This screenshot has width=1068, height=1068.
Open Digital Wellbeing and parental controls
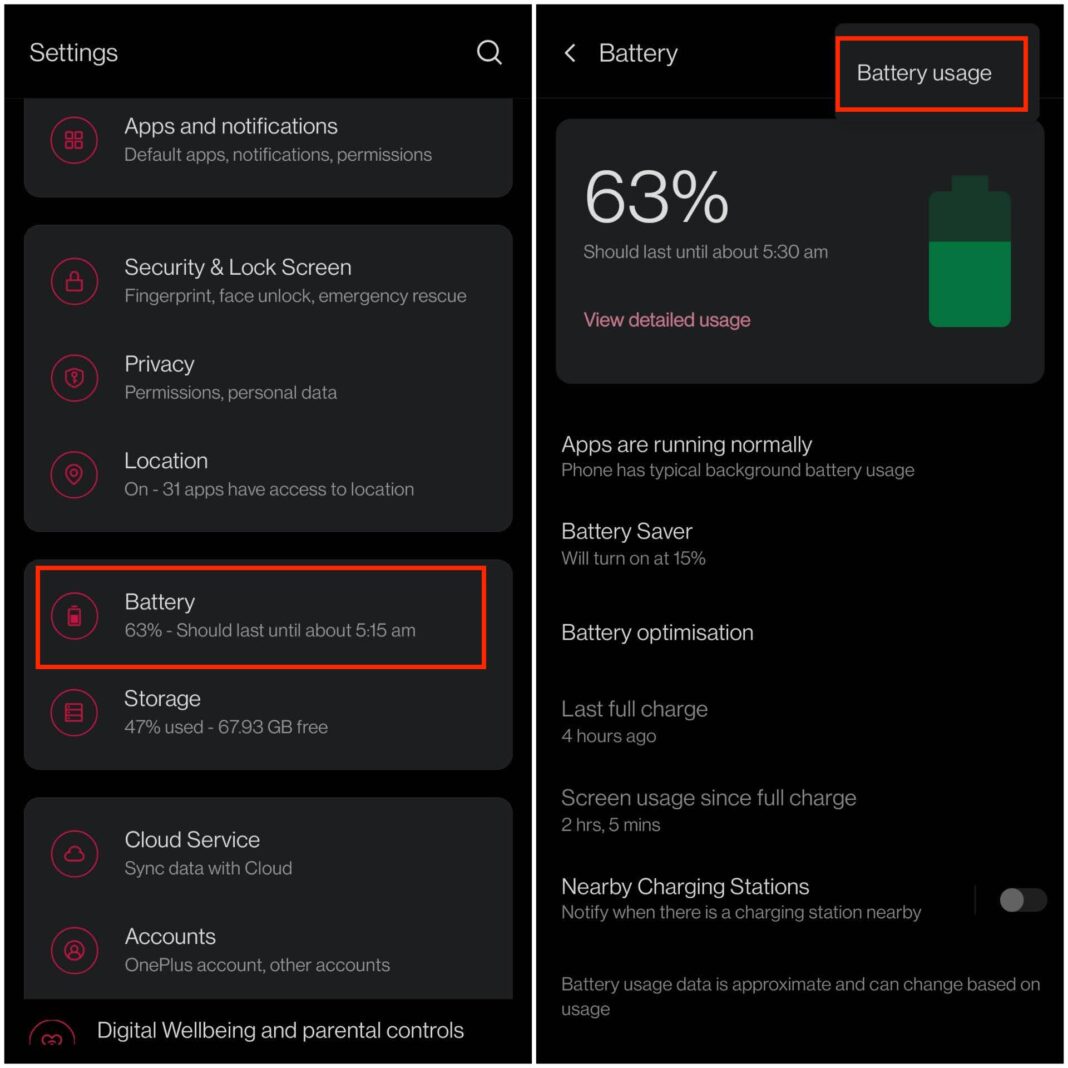click(281, 1030)
